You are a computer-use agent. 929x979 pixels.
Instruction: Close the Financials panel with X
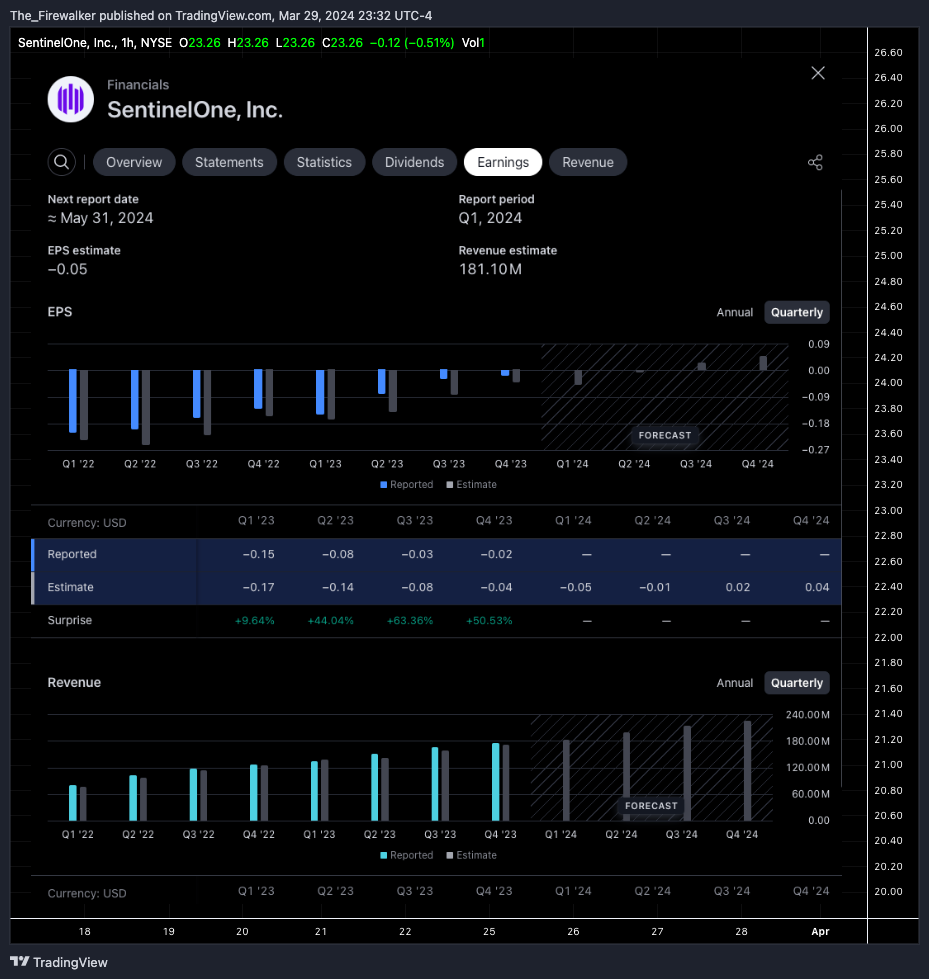pos(818,73)
